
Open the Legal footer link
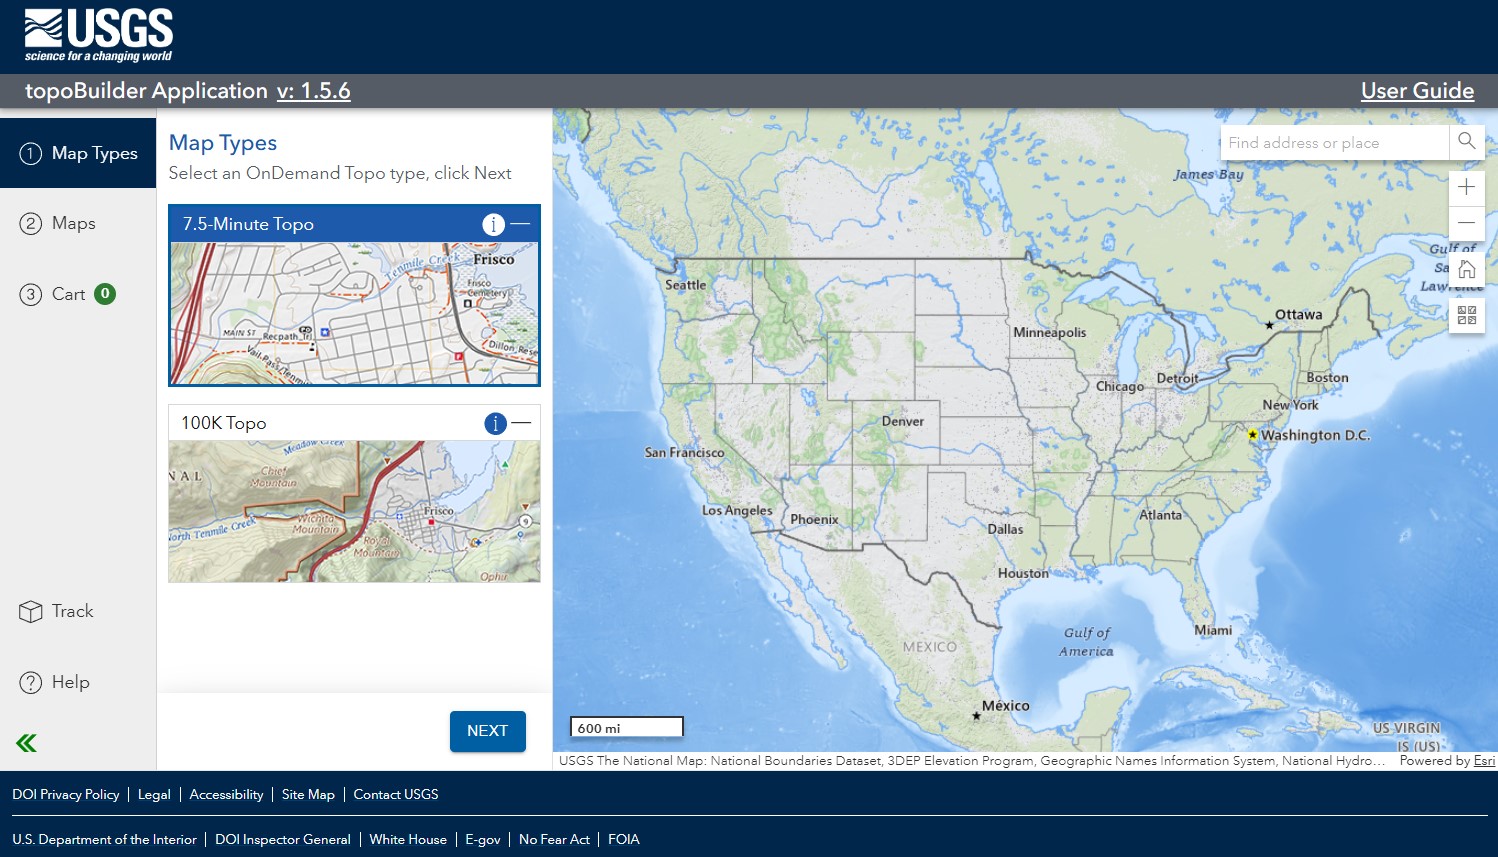click(x=154, y=794)
